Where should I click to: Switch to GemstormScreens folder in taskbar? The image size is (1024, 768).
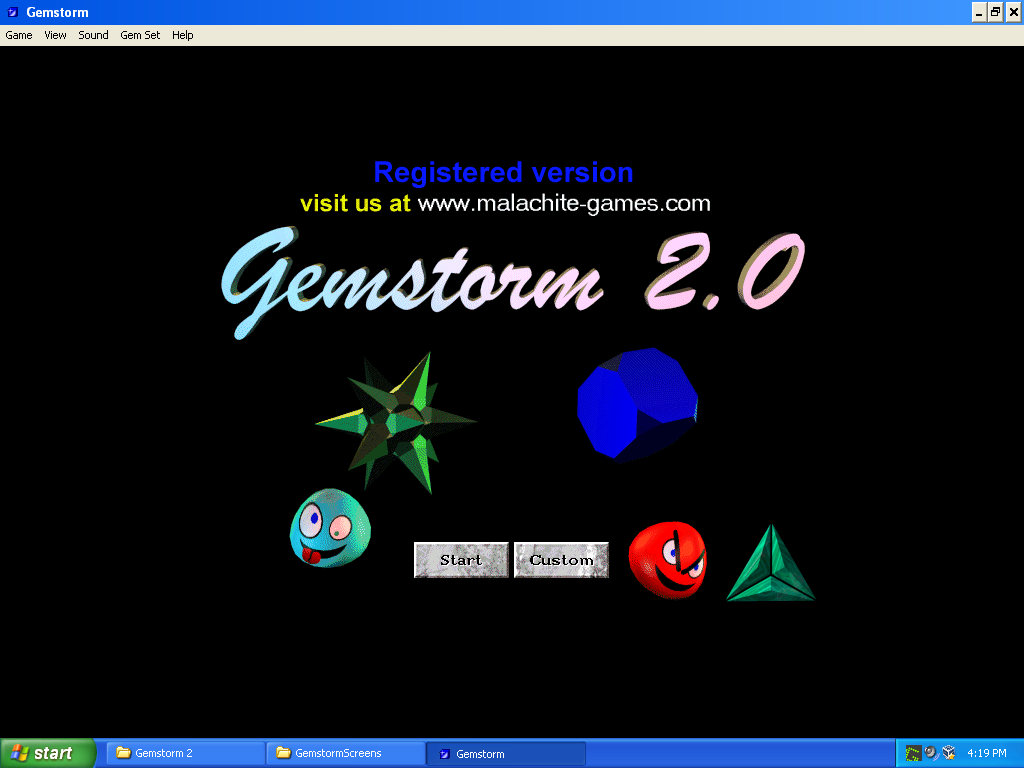tap(345, 753)
